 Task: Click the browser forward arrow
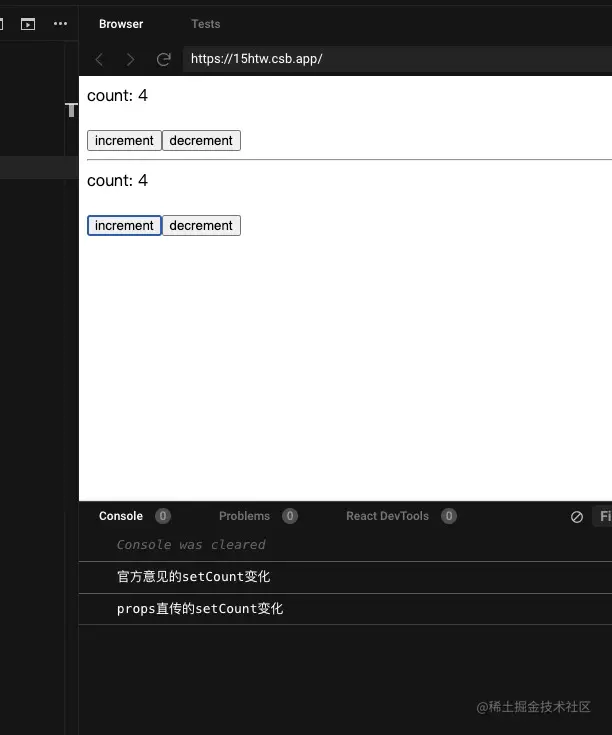click(130, 60)
